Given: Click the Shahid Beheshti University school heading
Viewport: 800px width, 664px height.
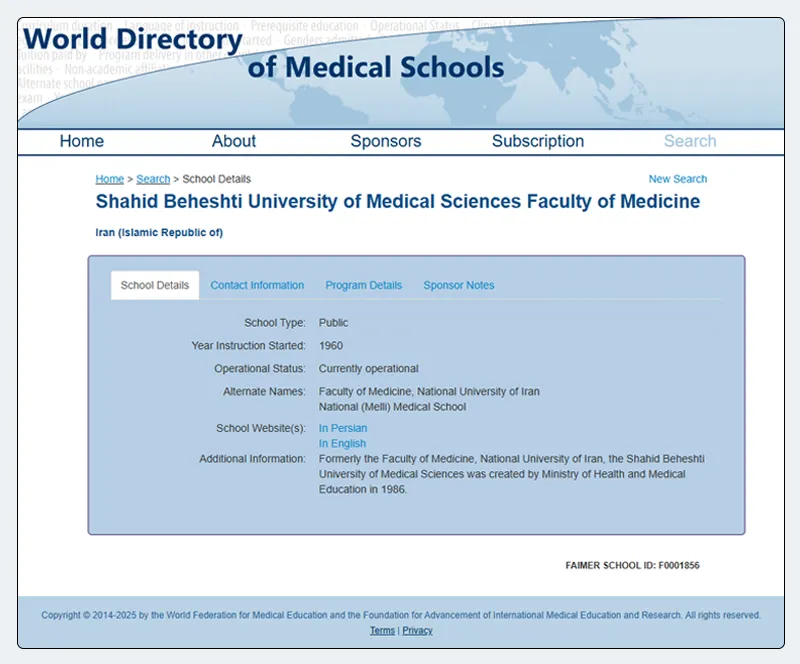Looking at the screenshot, I should (397, 202).
